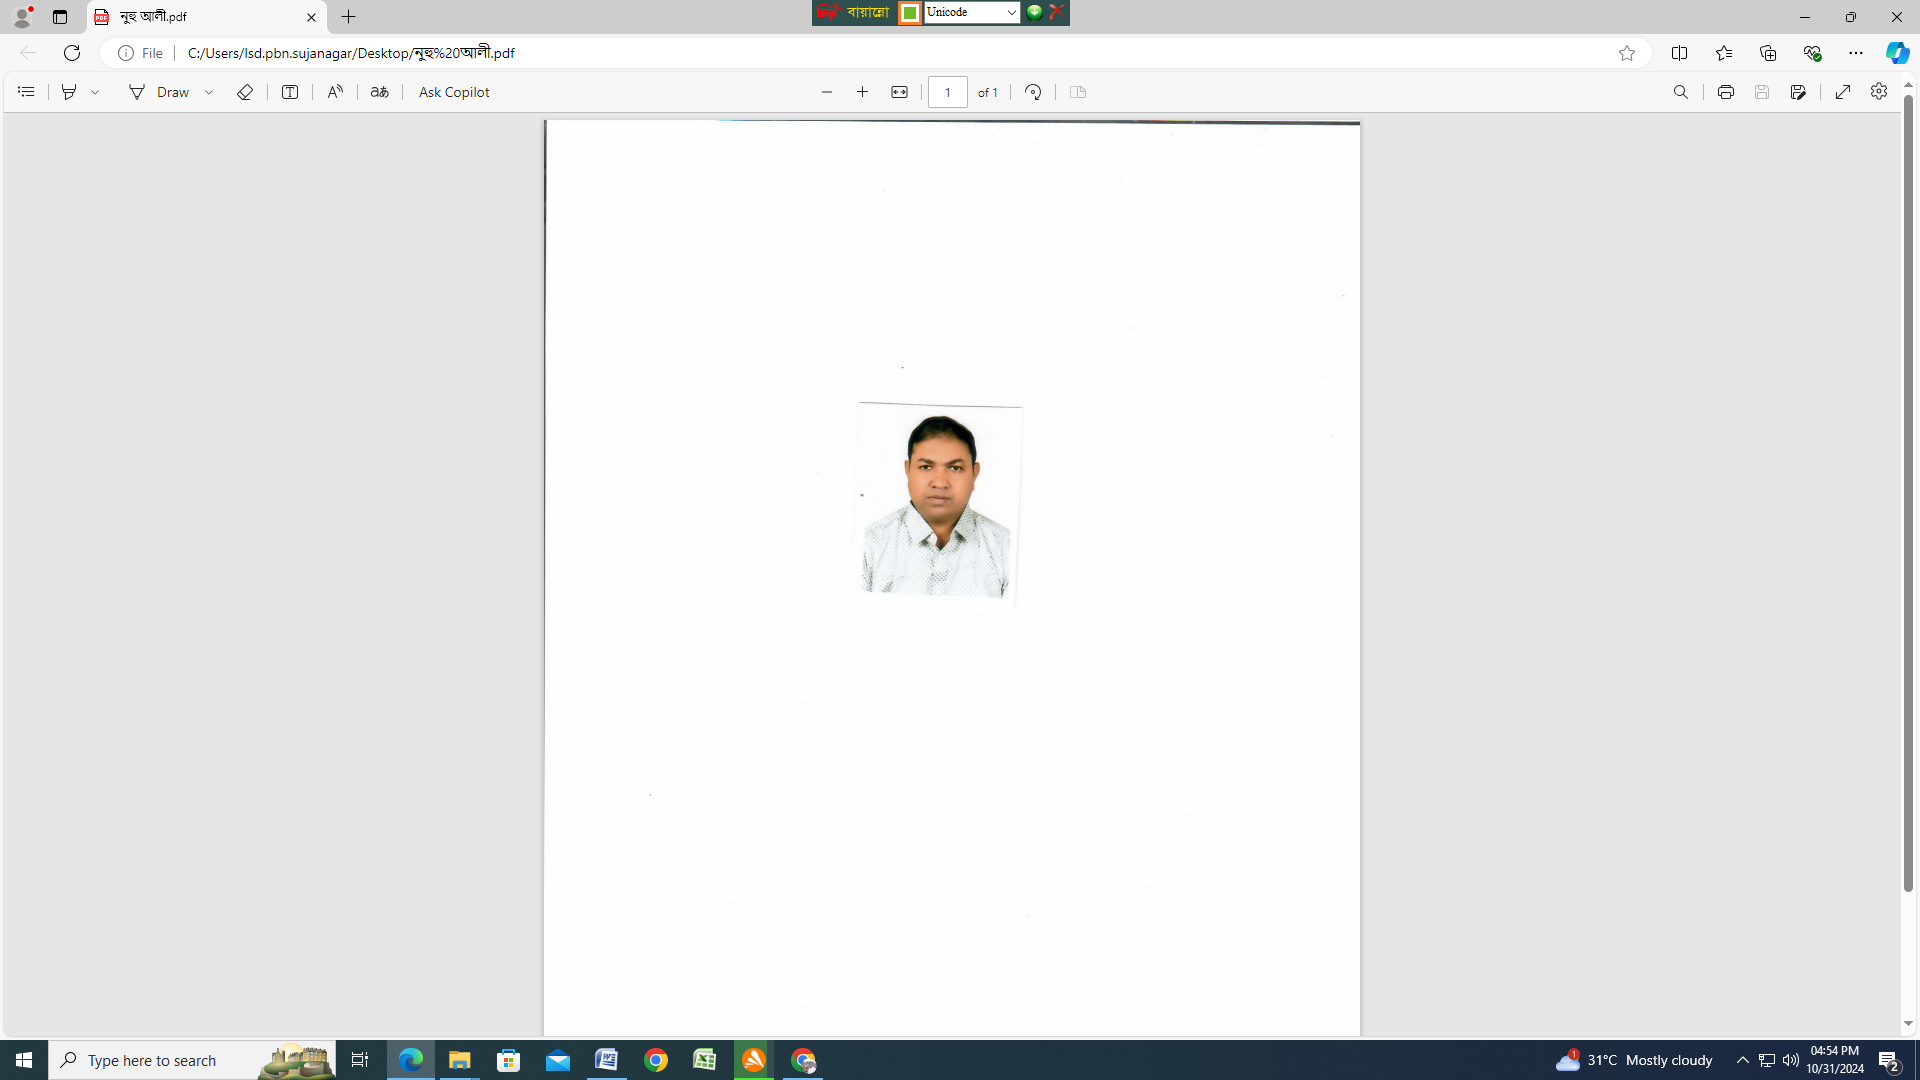Toggle the Draw tool
Viewport: 1920px width, 1080px height.
pyautogui.click(x=159, y=92)
